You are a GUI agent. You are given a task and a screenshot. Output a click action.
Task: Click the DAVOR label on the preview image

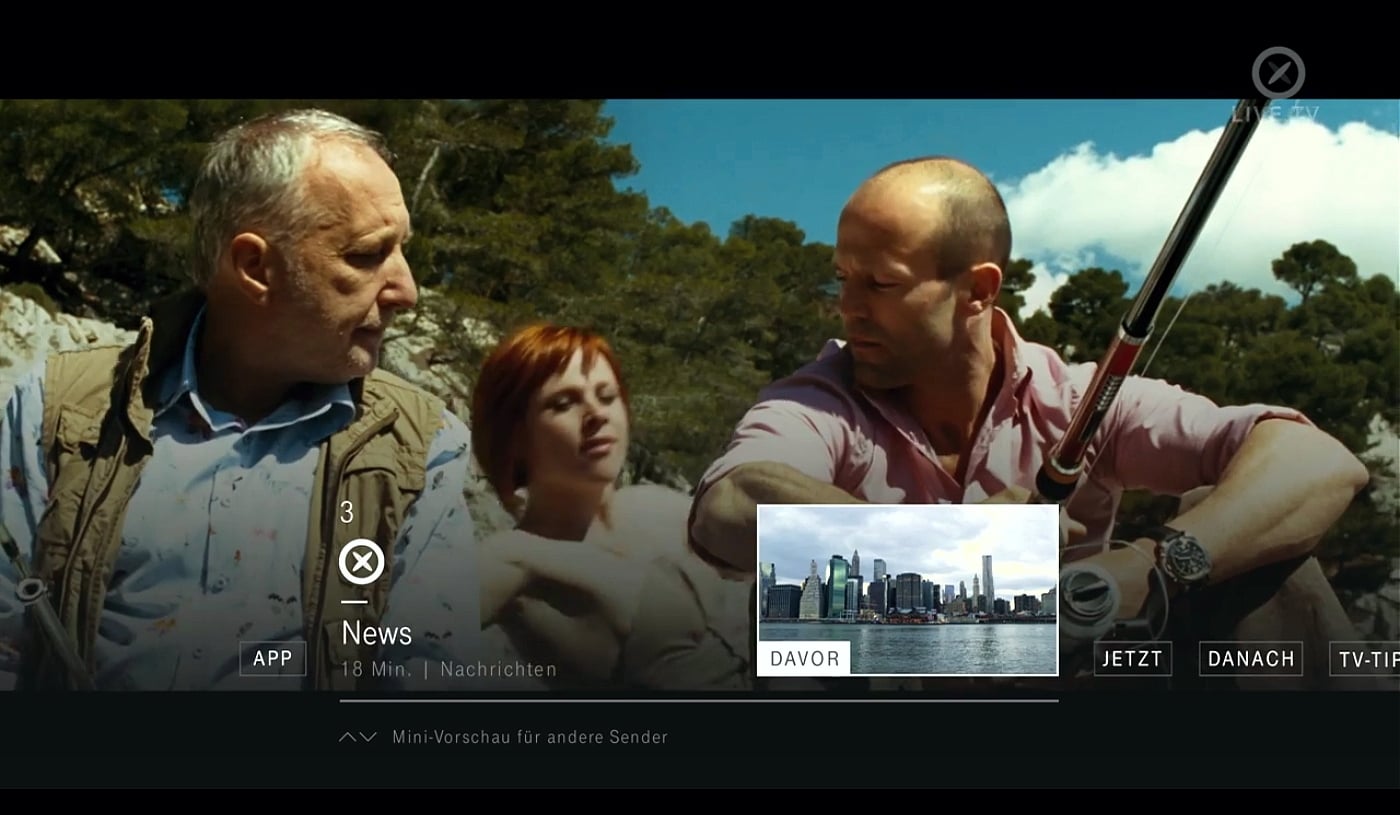tap(804, 659)
